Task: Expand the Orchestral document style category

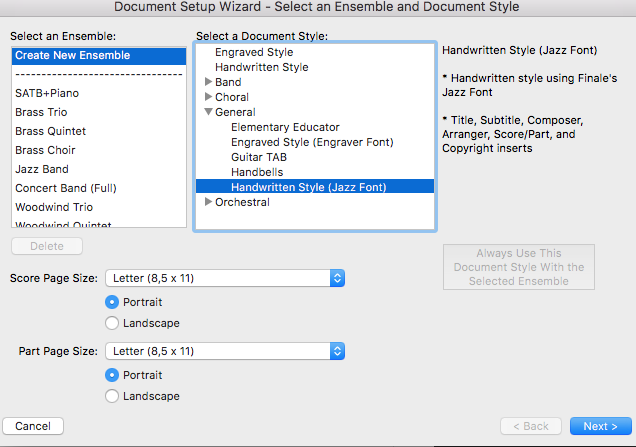Action: click(x=208, y=202)
